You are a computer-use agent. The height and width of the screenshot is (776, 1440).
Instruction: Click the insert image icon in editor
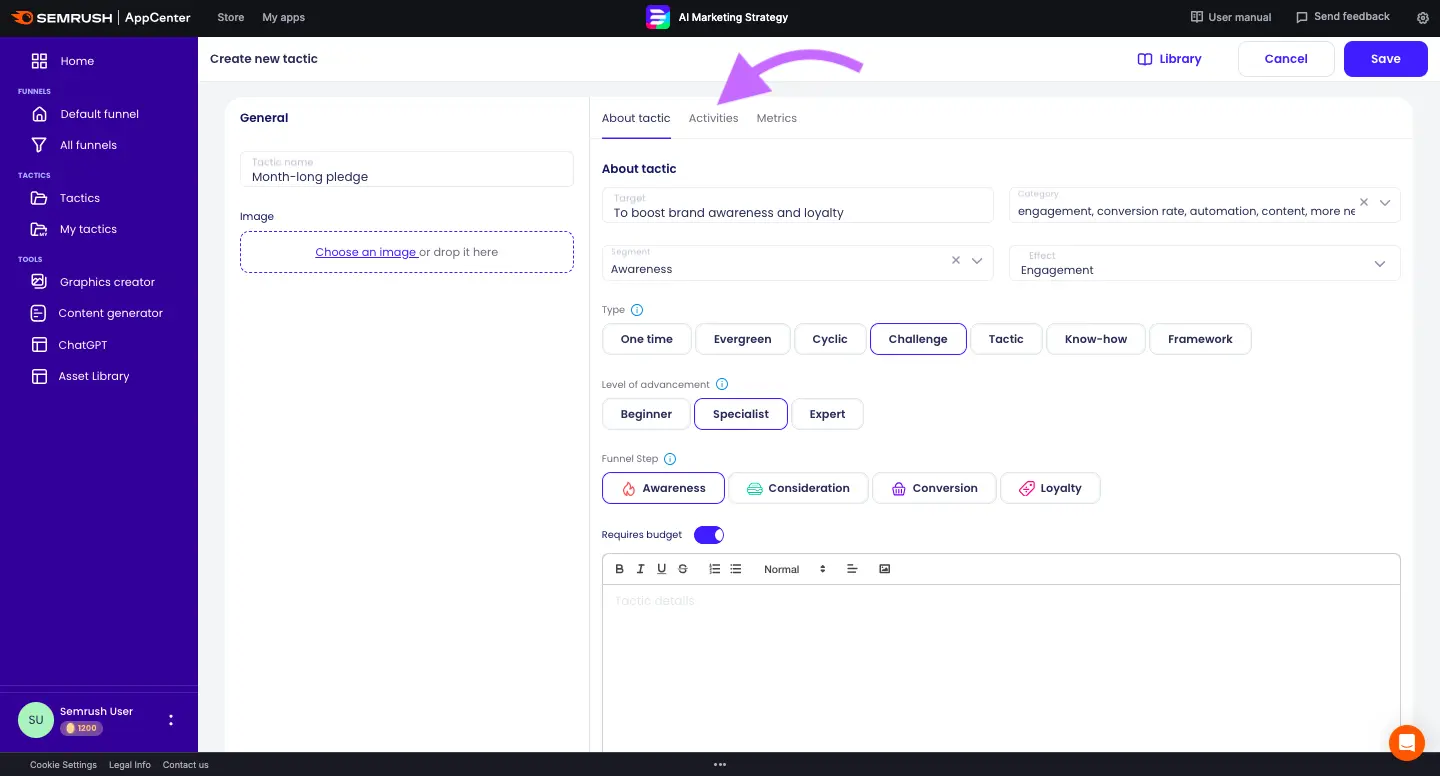884,569
